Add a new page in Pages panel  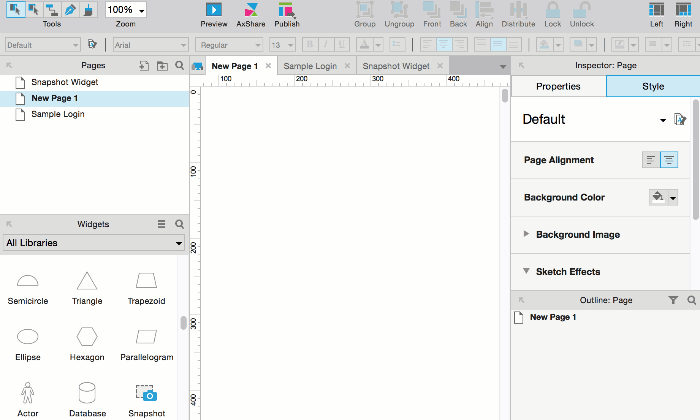click(144, 65)
